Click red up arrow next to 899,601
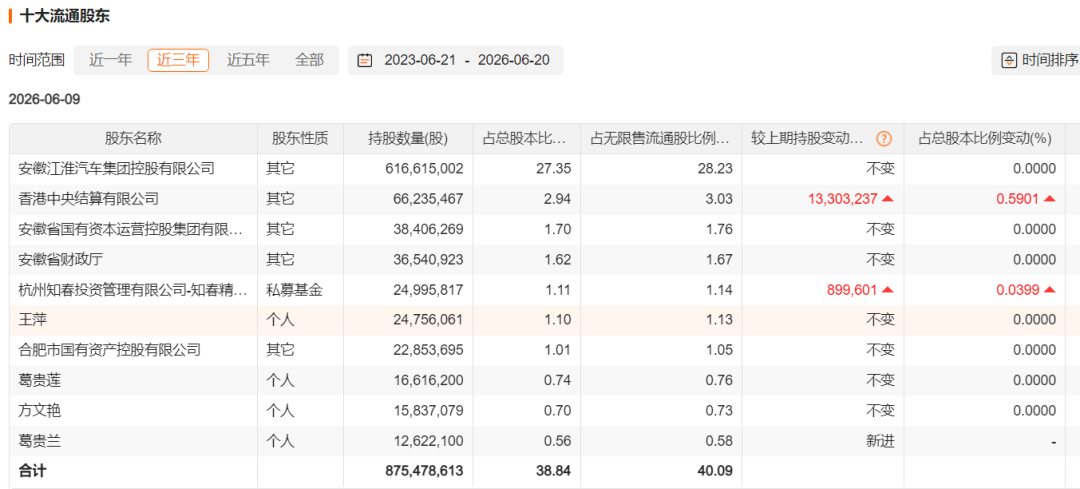Image resolution: width=1080 pixels, height=489 pixels. (888, 291)
